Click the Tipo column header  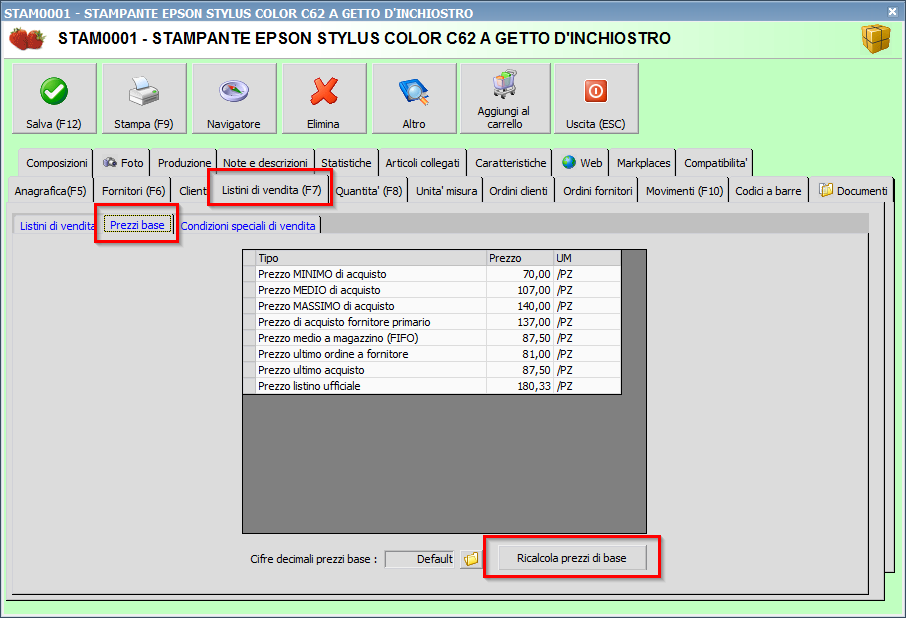point(371,258)
